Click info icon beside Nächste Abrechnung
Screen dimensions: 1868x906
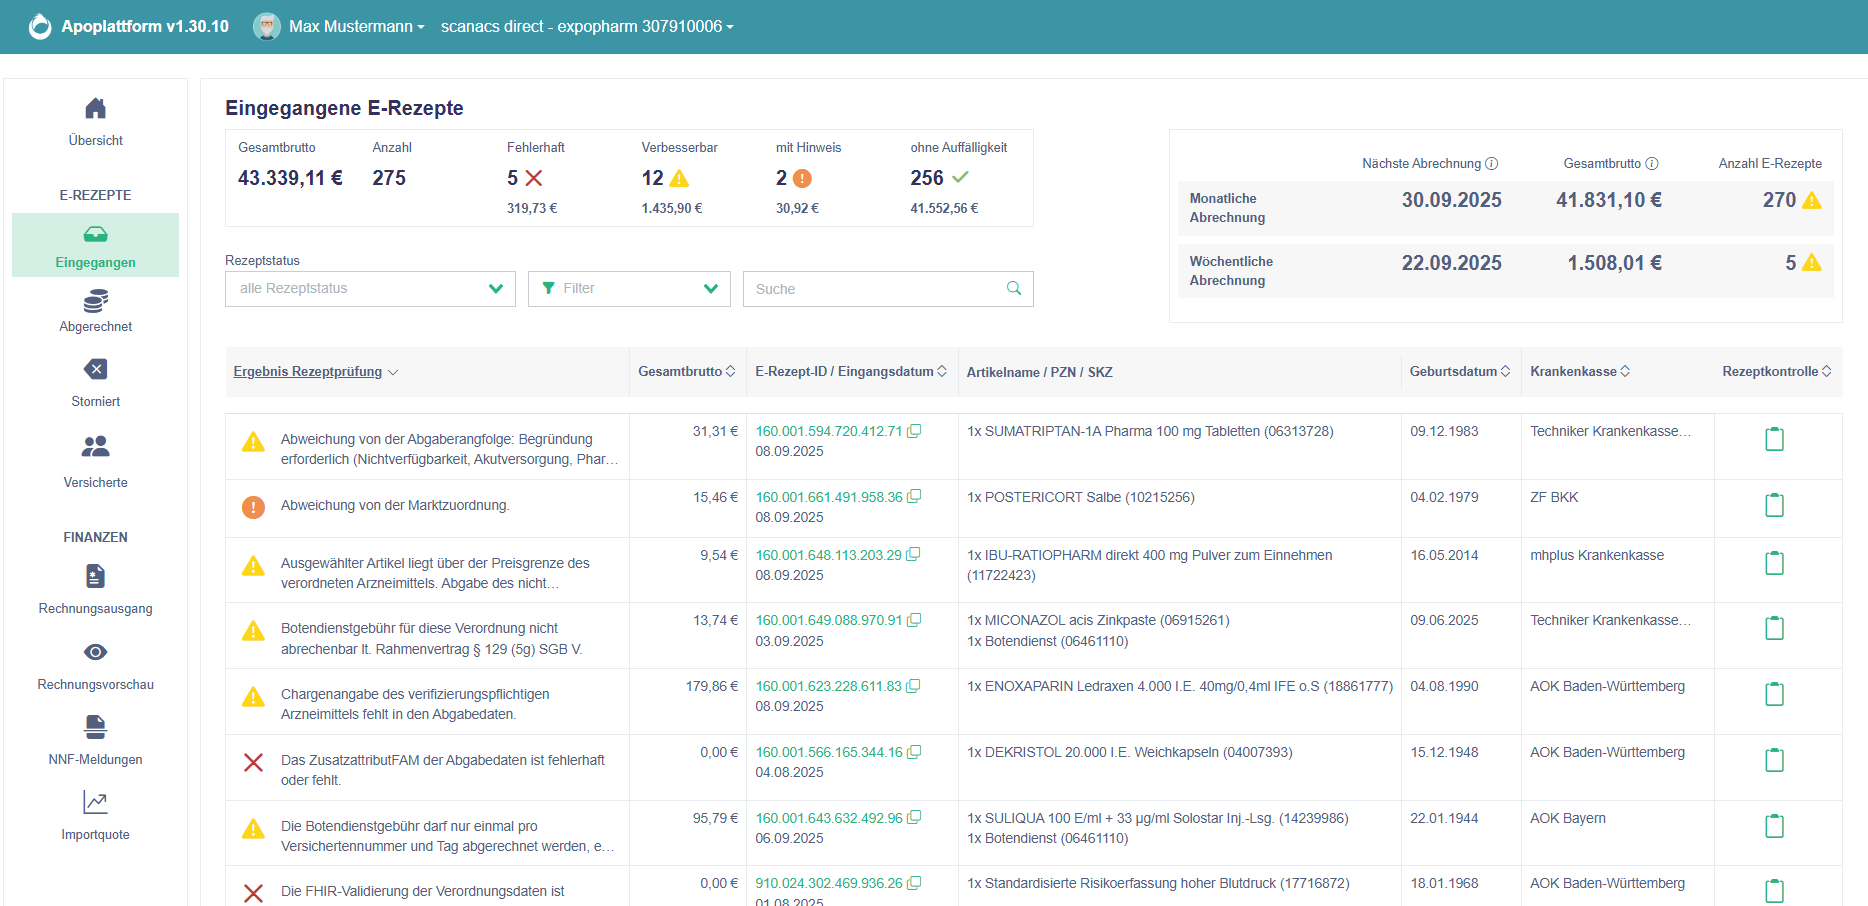point(1491,164)
